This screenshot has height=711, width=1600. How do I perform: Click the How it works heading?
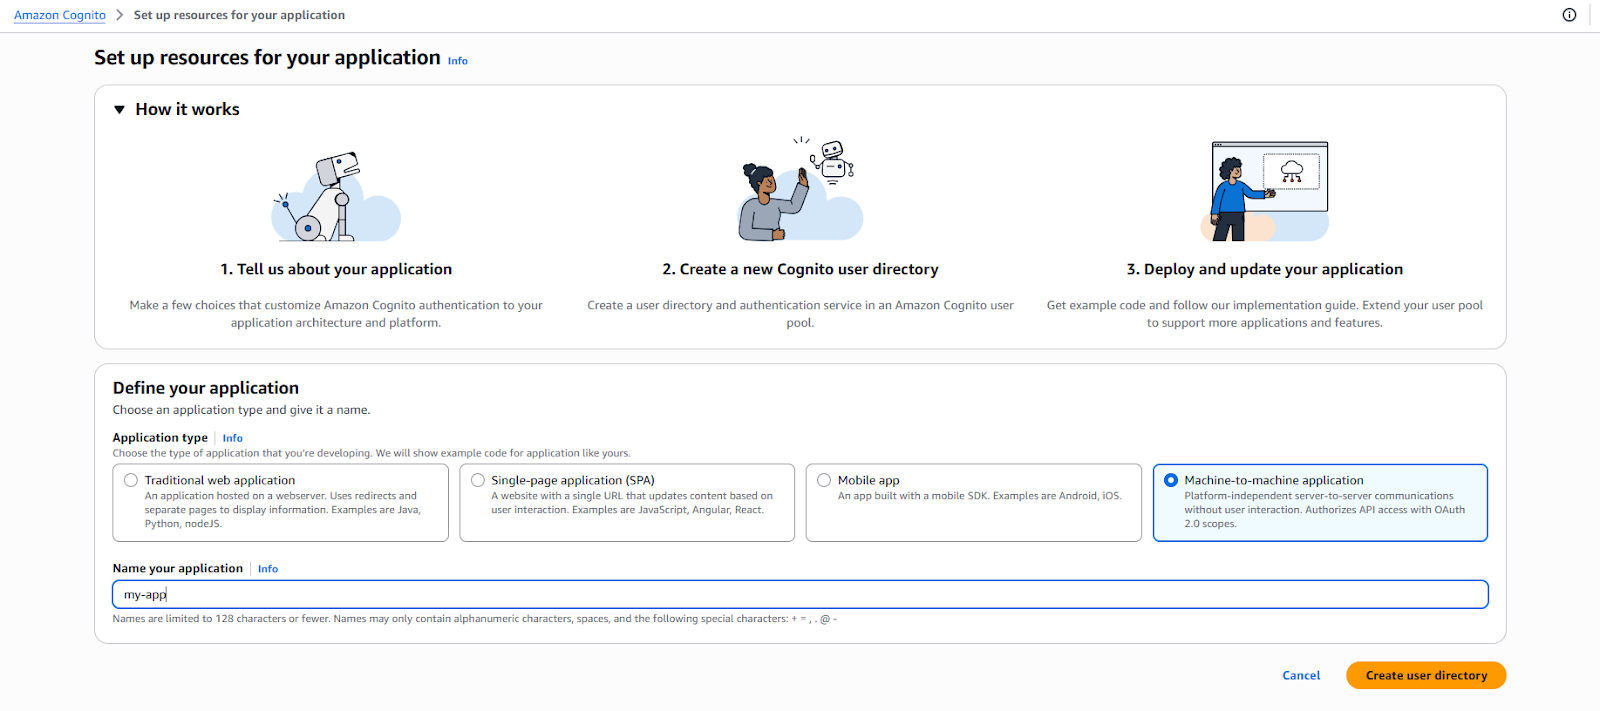point(187,110)
